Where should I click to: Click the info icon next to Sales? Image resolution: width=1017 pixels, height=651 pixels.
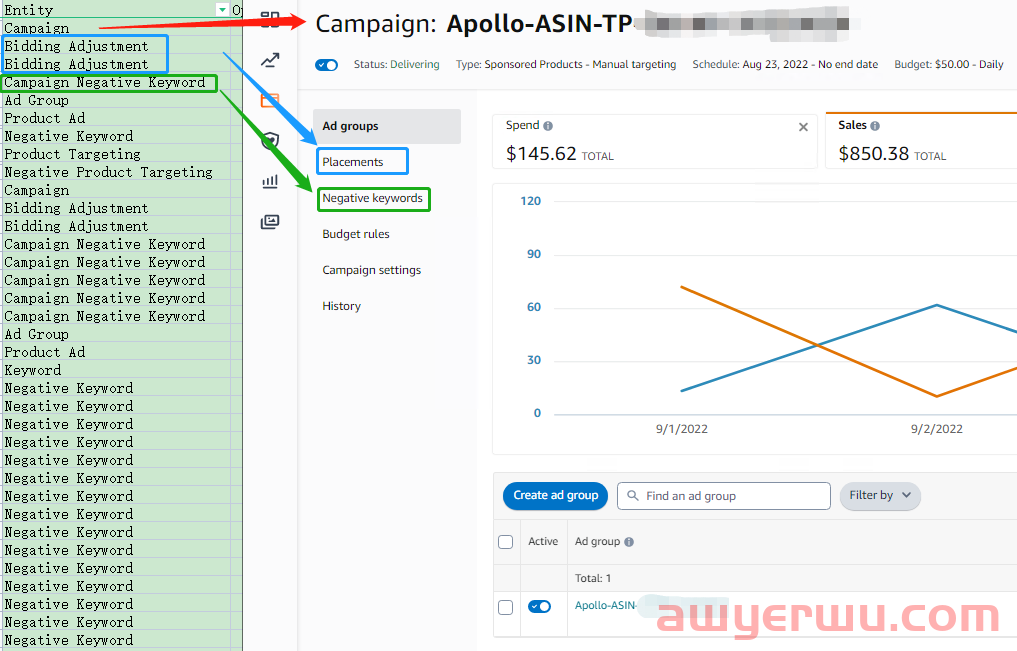tap(875, 126)
